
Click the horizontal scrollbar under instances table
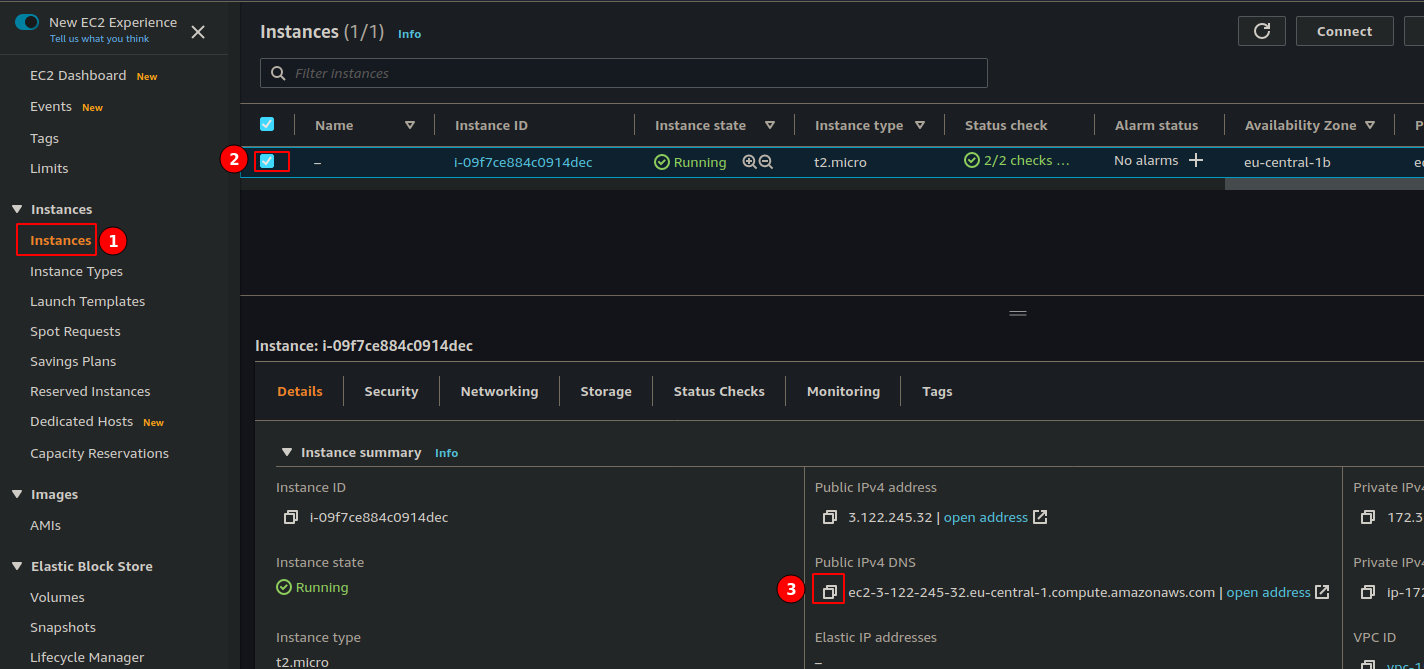[1320, 184]
